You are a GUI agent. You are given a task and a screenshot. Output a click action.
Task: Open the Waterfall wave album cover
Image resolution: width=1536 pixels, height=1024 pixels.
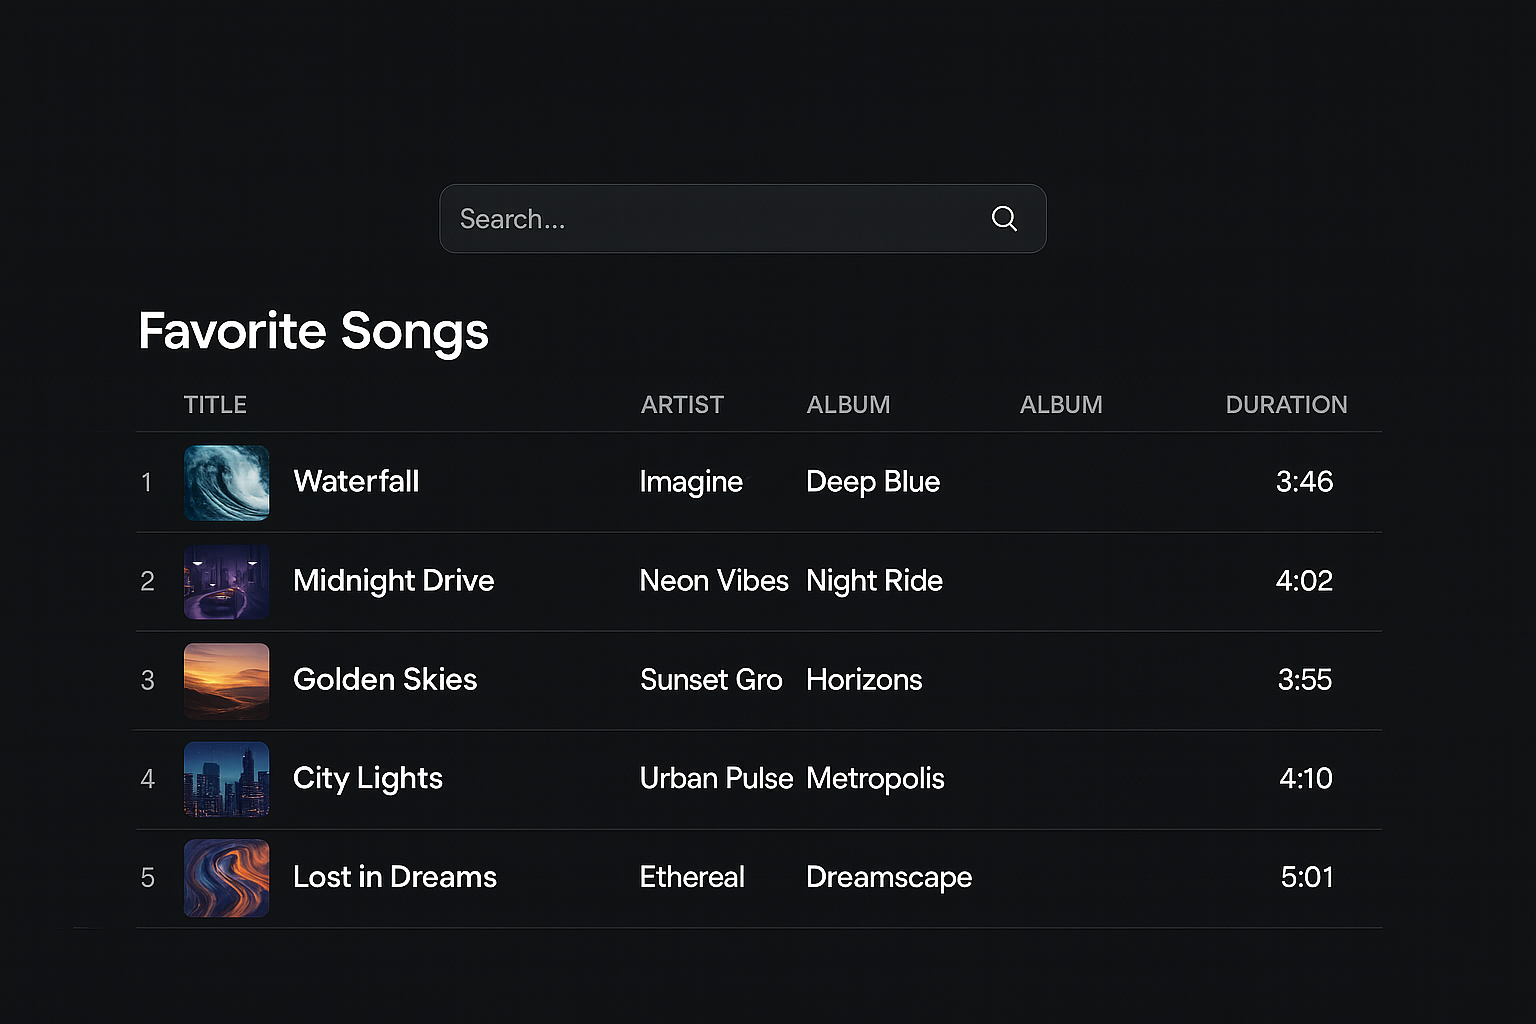[227, 483]
